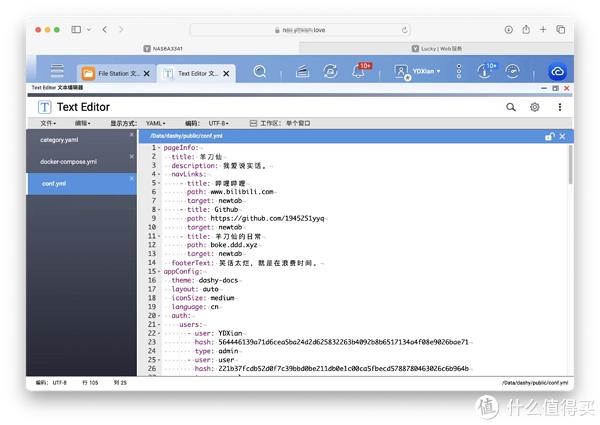Open the Text Editor settings gear
The height and width of the screenshot is (425, 600).
[x=535, y=107]
